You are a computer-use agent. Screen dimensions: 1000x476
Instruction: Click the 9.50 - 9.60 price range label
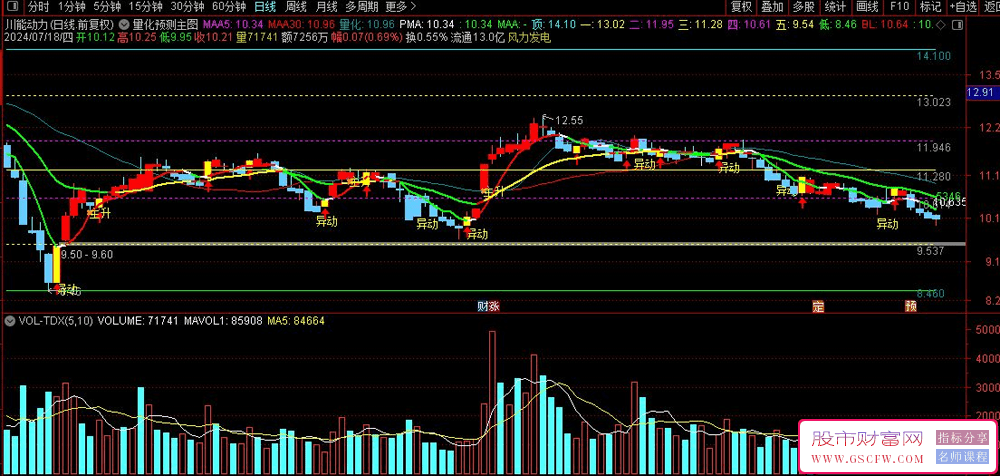click(87, 254)
